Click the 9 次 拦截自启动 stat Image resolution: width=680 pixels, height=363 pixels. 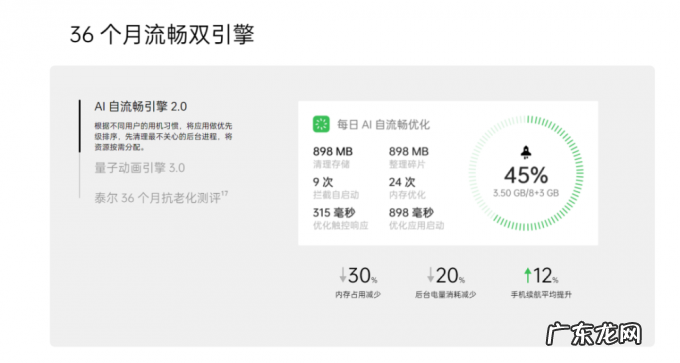[336, 188]
